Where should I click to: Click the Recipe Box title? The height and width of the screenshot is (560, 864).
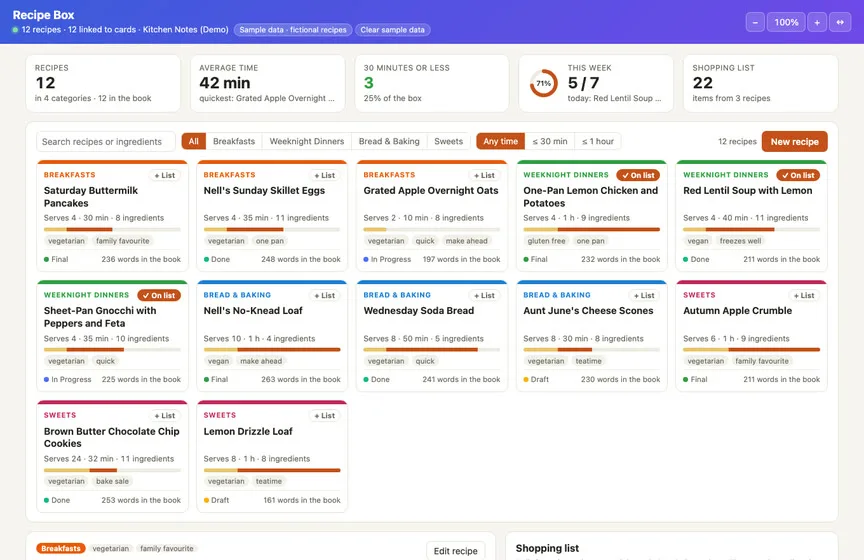(x=44, y=15)
